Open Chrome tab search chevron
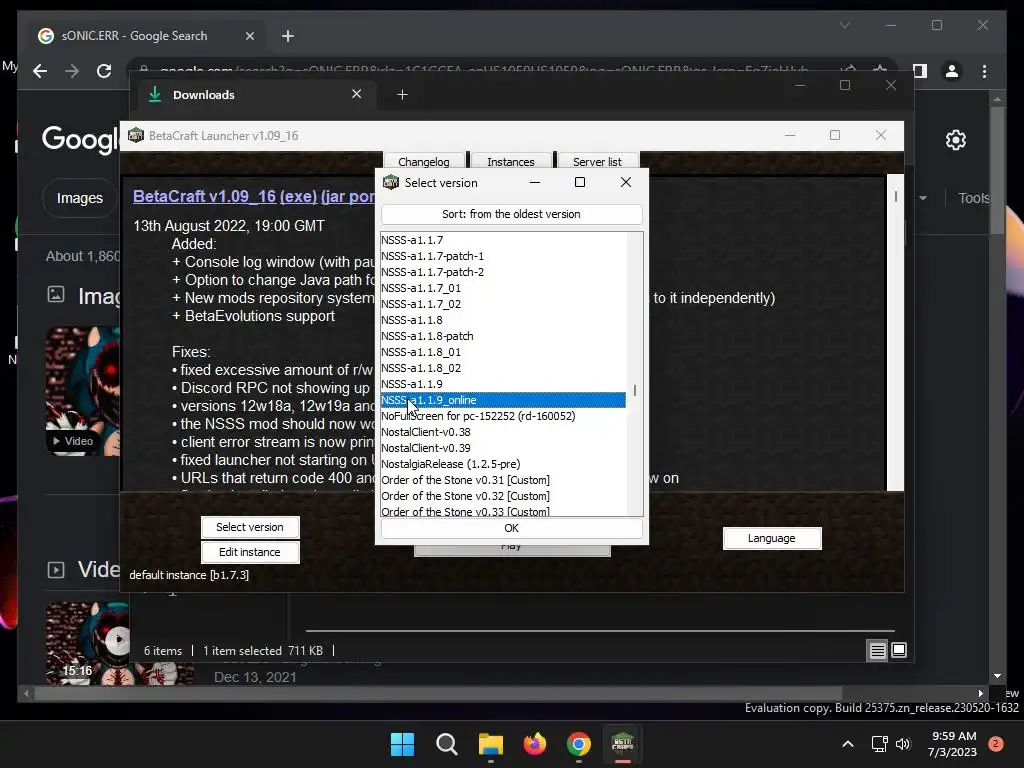This screenshot has height=768, width=1024. coord(844,25)
